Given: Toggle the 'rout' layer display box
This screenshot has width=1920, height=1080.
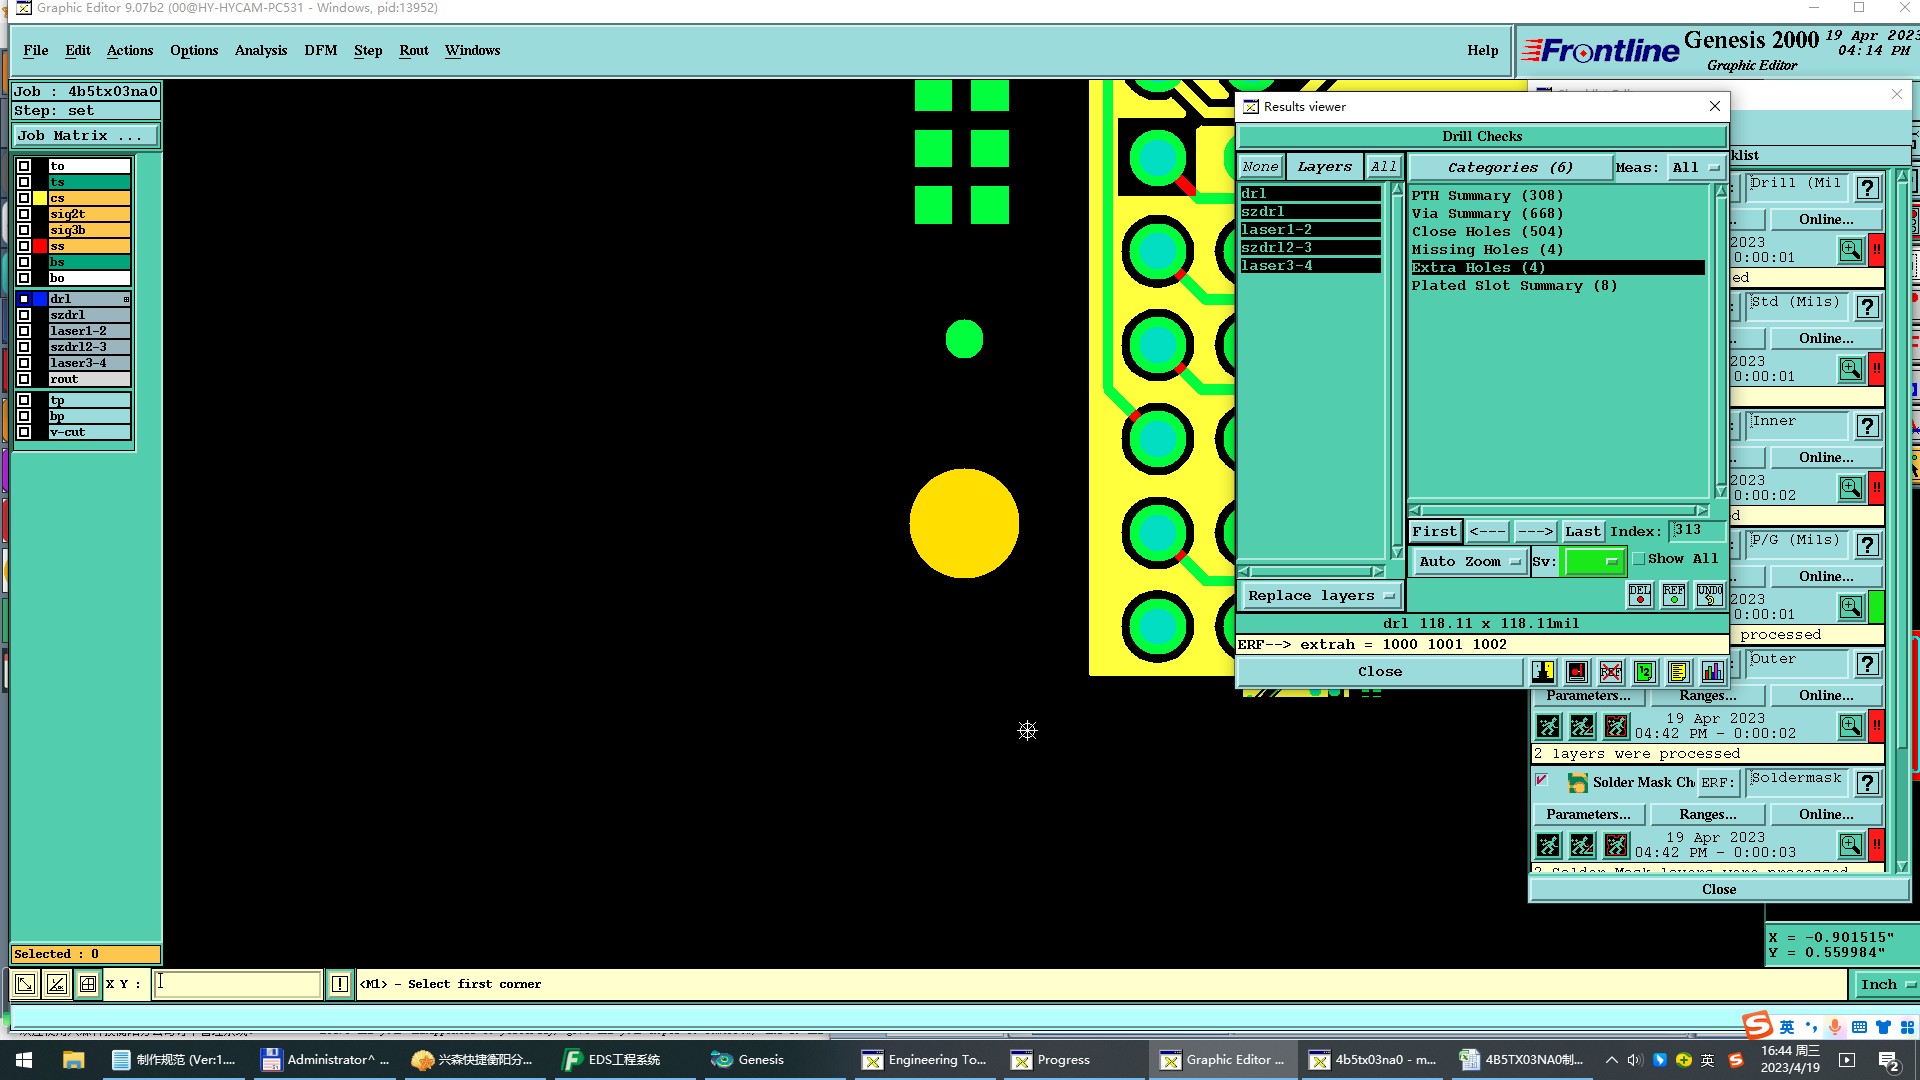Looking at the screenshot, I should click(x=24, y=379).
